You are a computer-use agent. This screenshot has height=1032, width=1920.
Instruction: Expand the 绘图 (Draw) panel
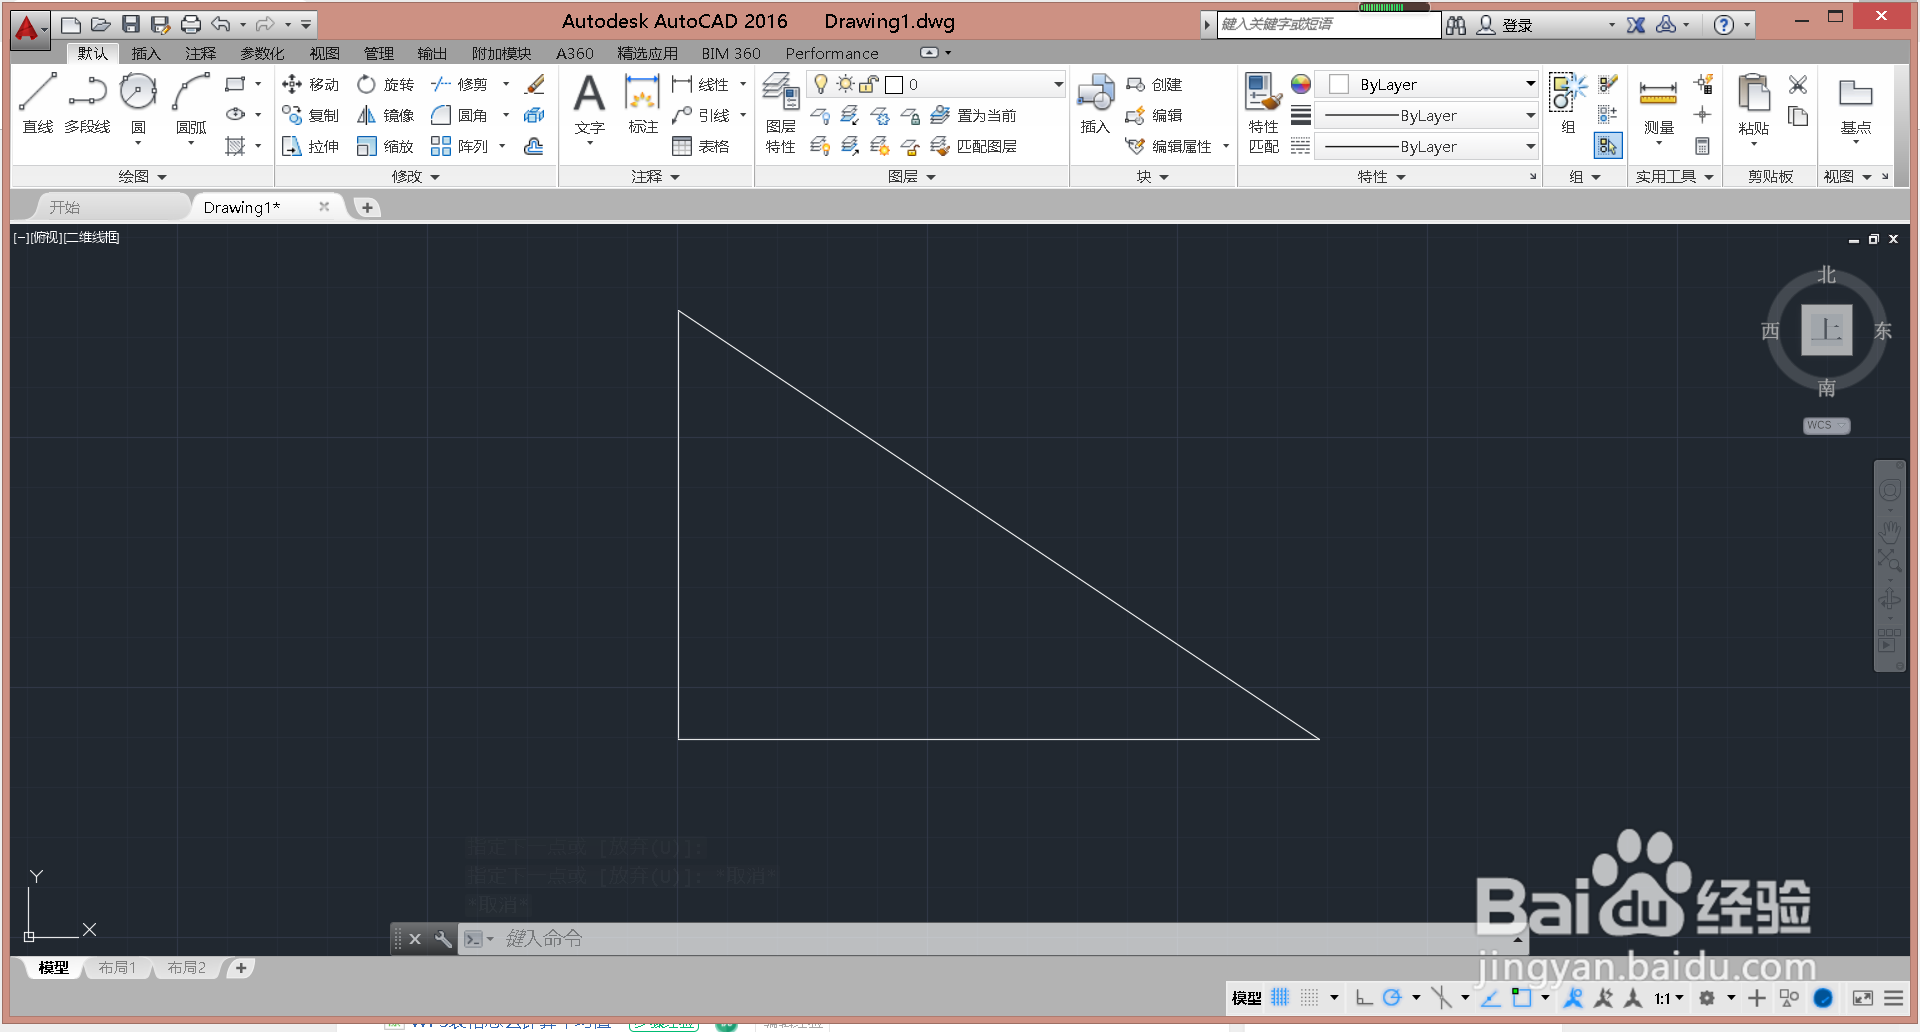tap(142, 177)
